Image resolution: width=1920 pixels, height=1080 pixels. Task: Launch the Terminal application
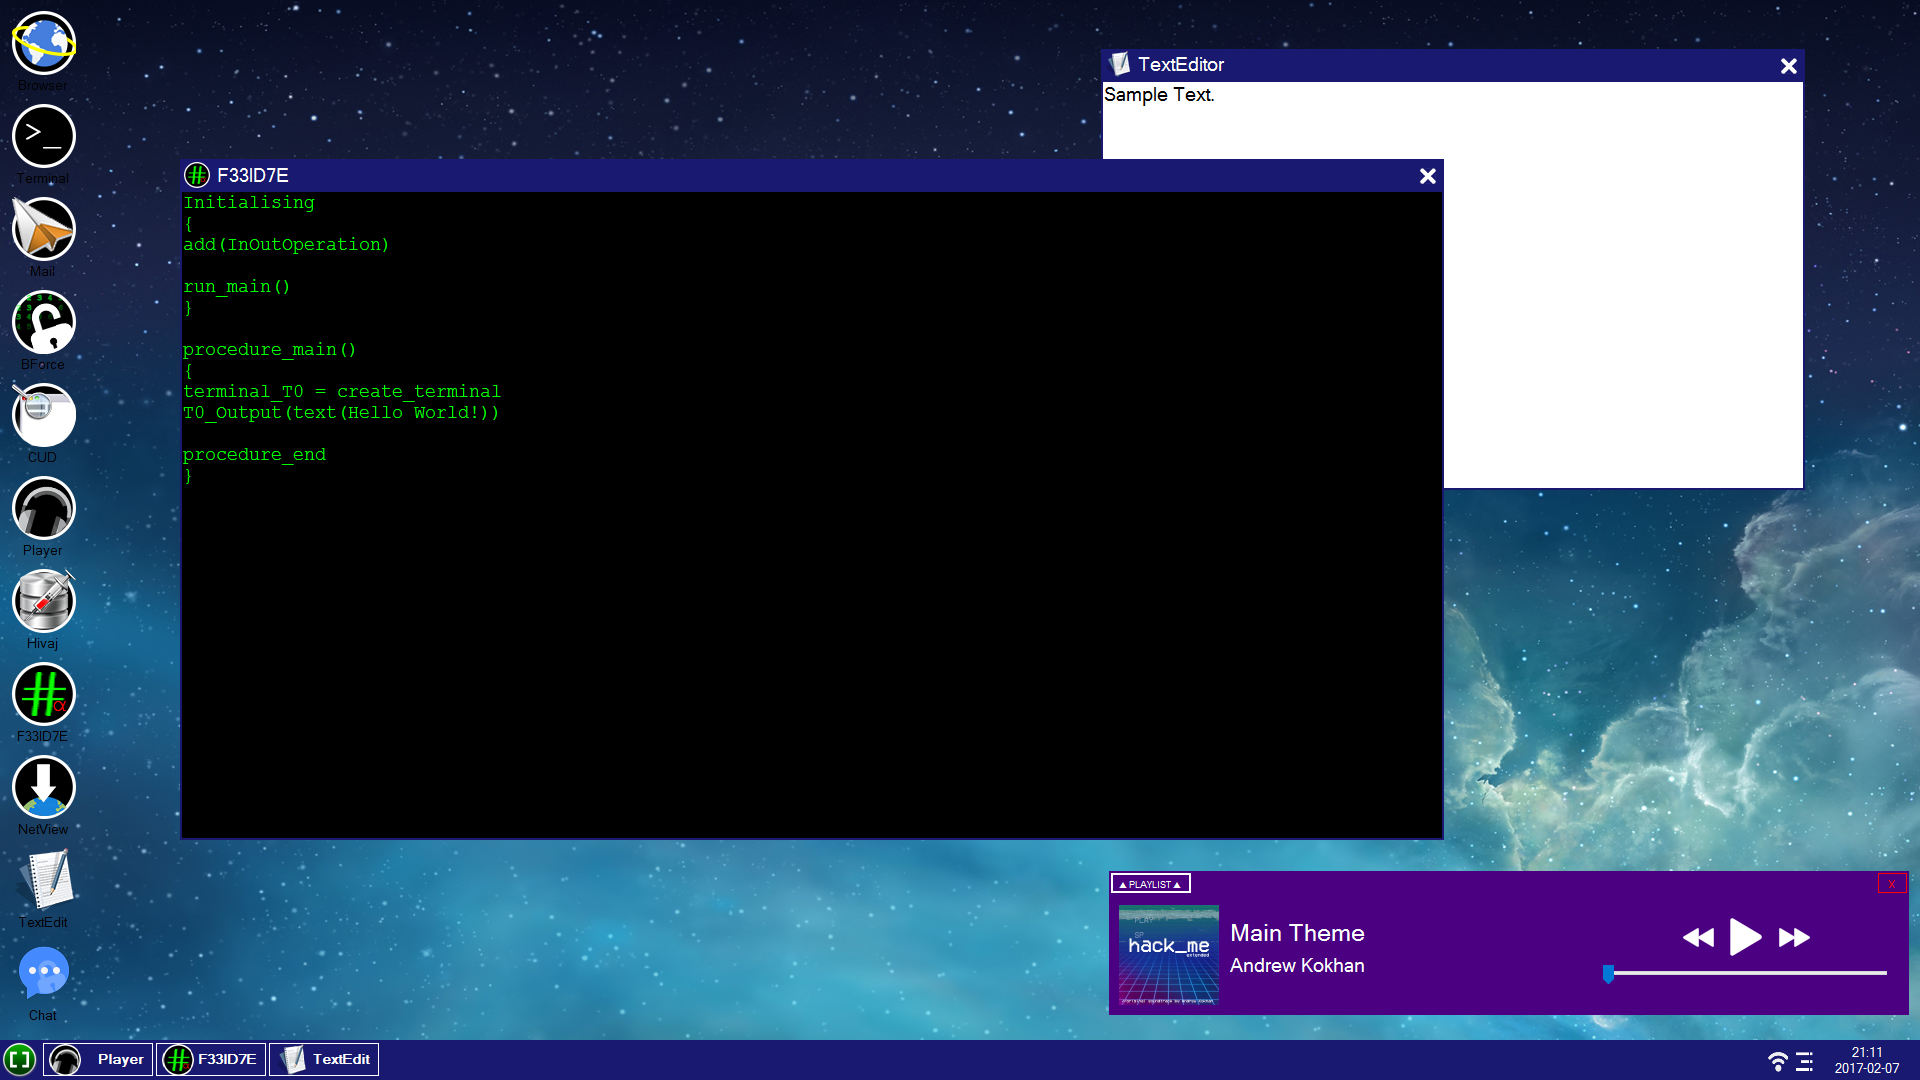coord(43,135)
